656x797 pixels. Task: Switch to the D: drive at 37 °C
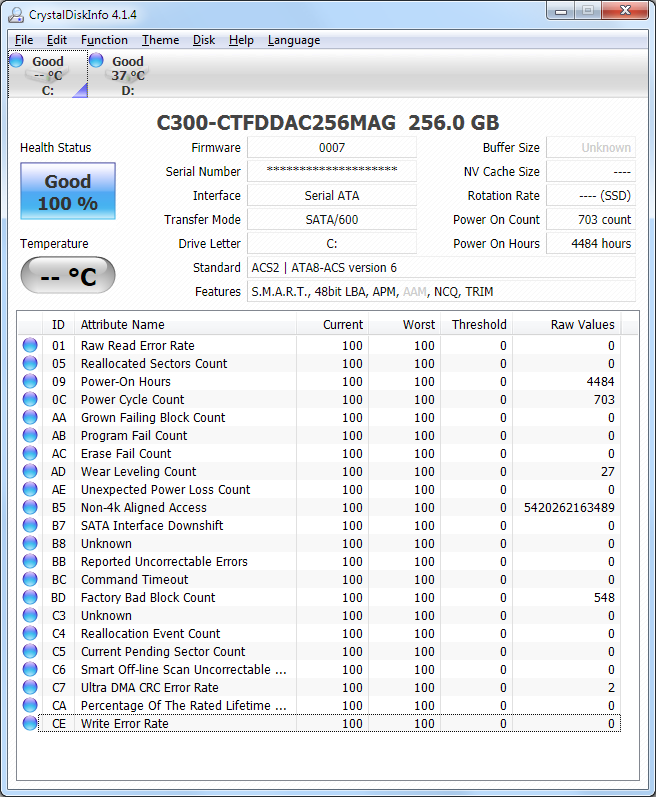click(128, 75)
